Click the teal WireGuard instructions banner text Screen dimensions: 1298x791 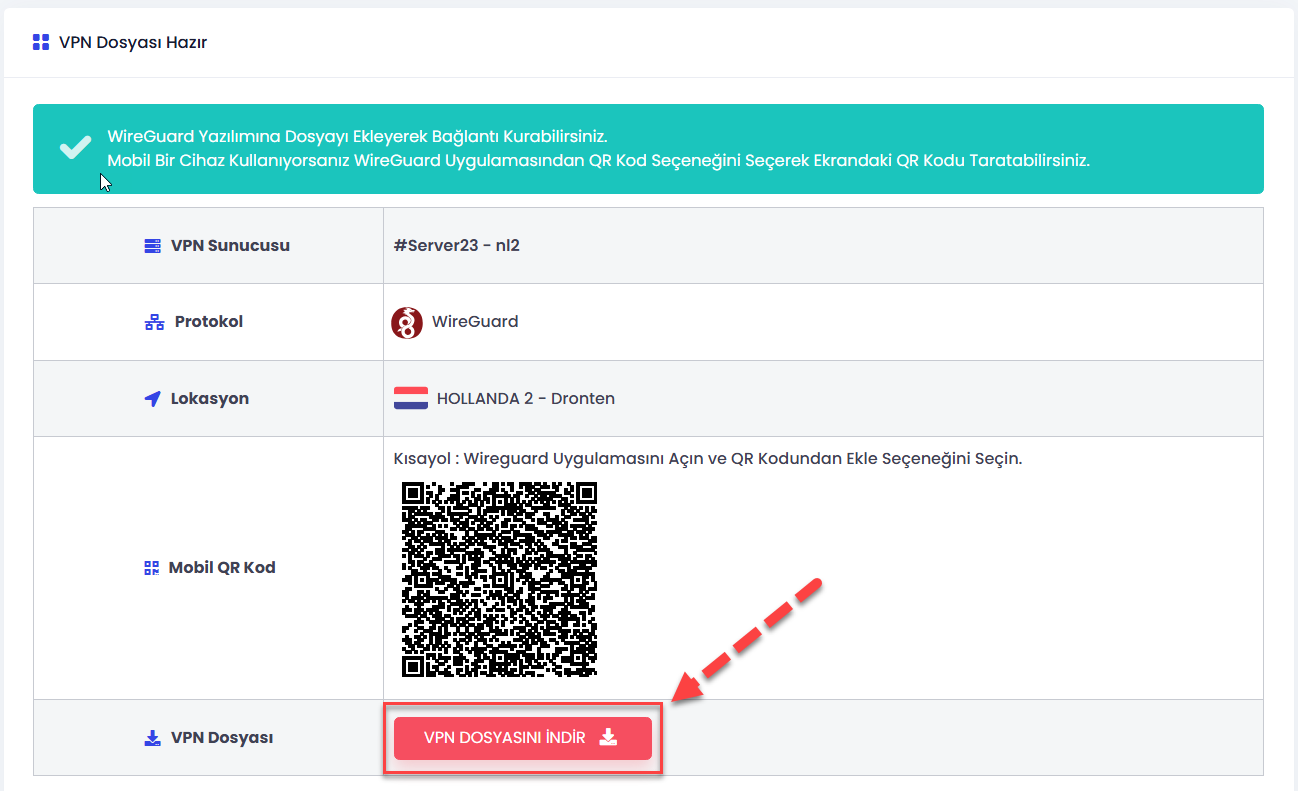pyautogui.click(x=598, y=148)
